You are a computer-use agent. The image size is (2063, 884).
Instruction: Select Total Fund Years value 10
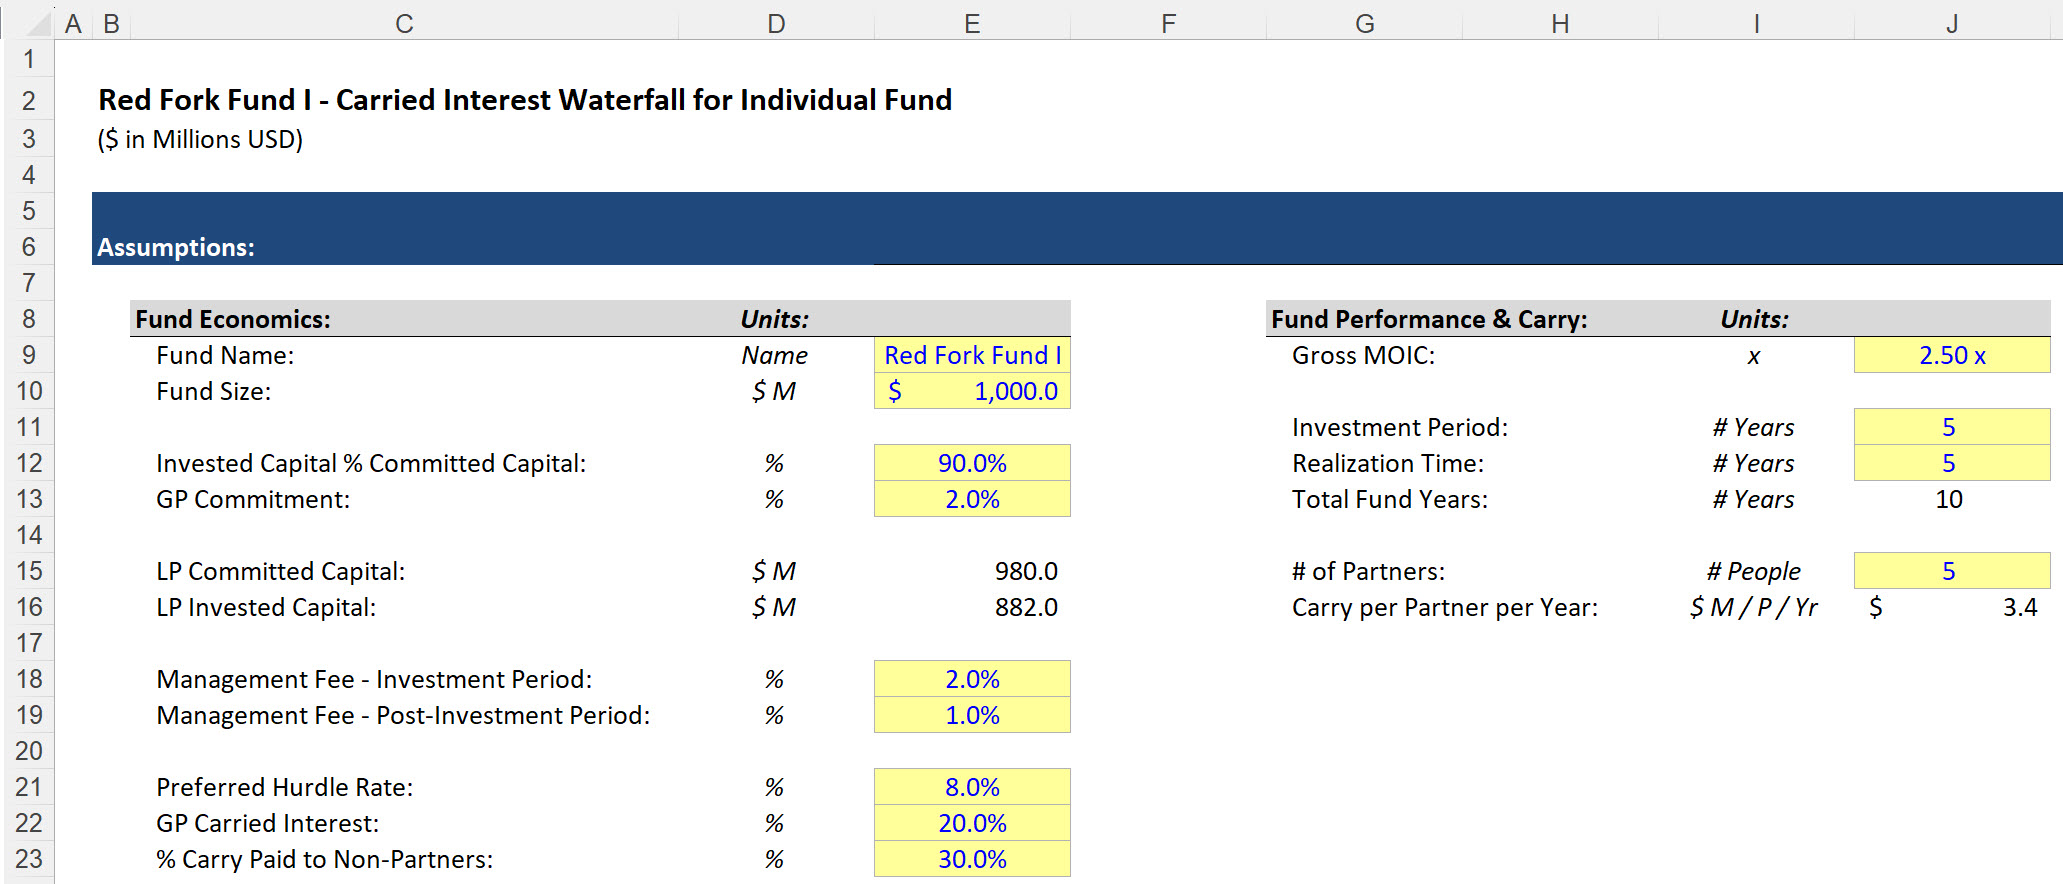[1952, 499]
